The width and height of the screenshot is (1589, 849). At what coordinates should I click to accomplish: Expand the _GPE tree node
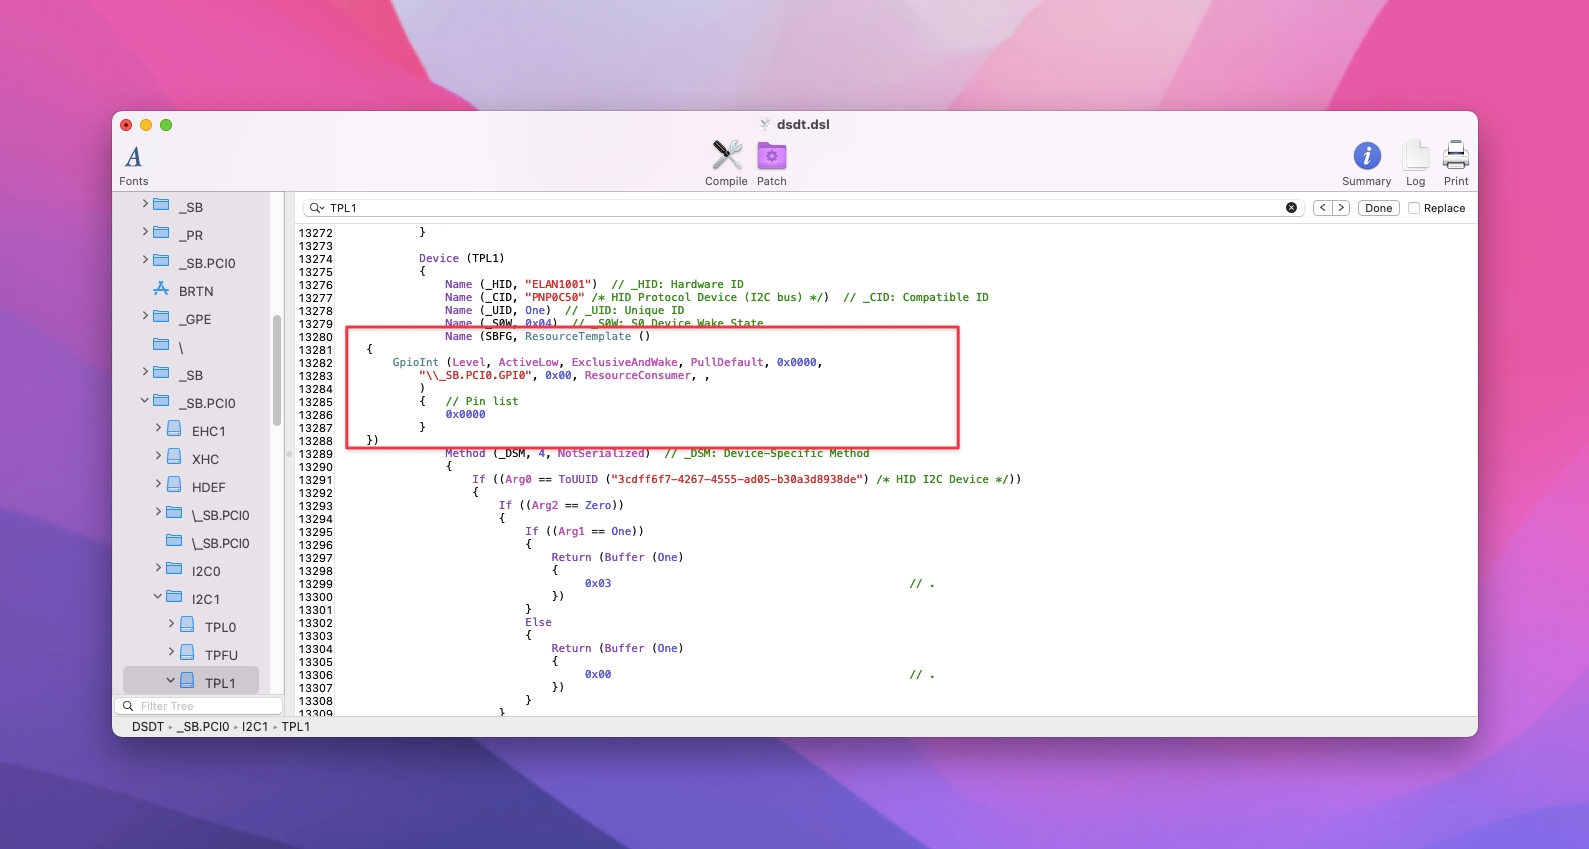click(x=145, y=317)
